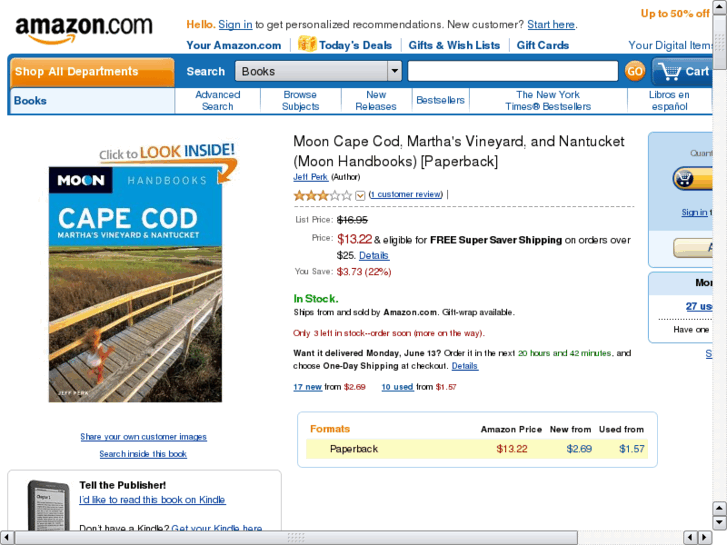
Task: Click the Kindle device image
Action: (40, 505)
